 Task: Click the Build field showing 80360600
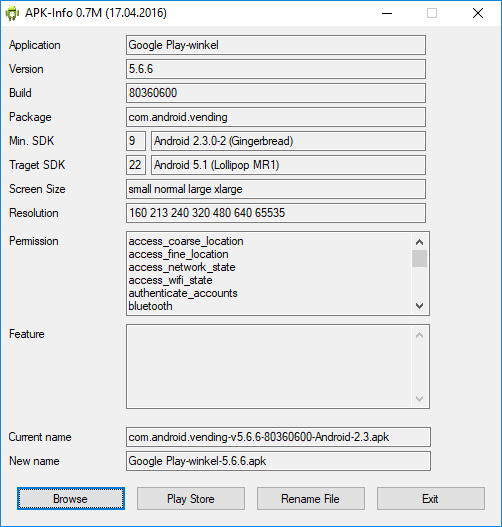(x=276, y=93)
